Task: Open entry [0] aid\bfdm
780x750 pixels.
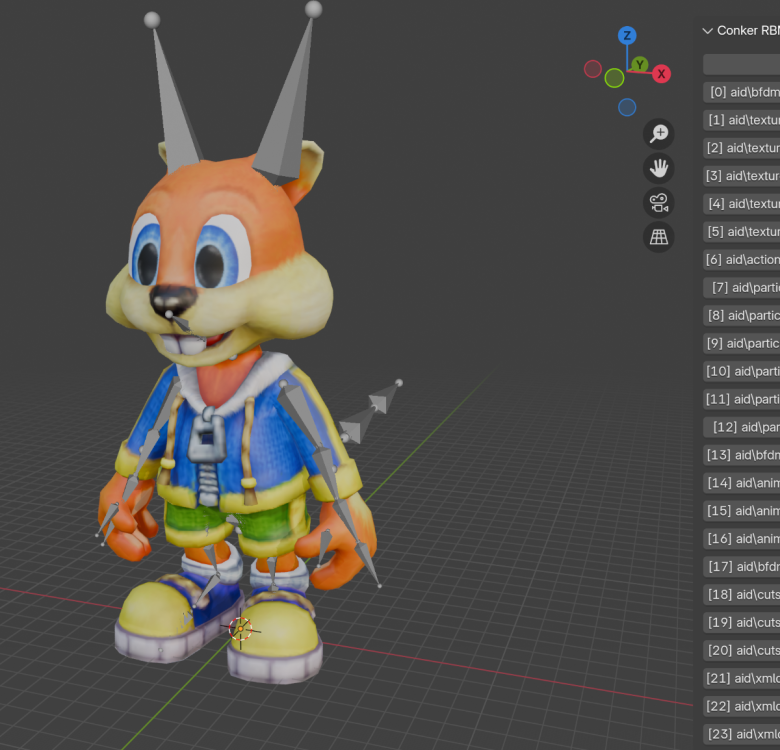Action: coord(741,92)
